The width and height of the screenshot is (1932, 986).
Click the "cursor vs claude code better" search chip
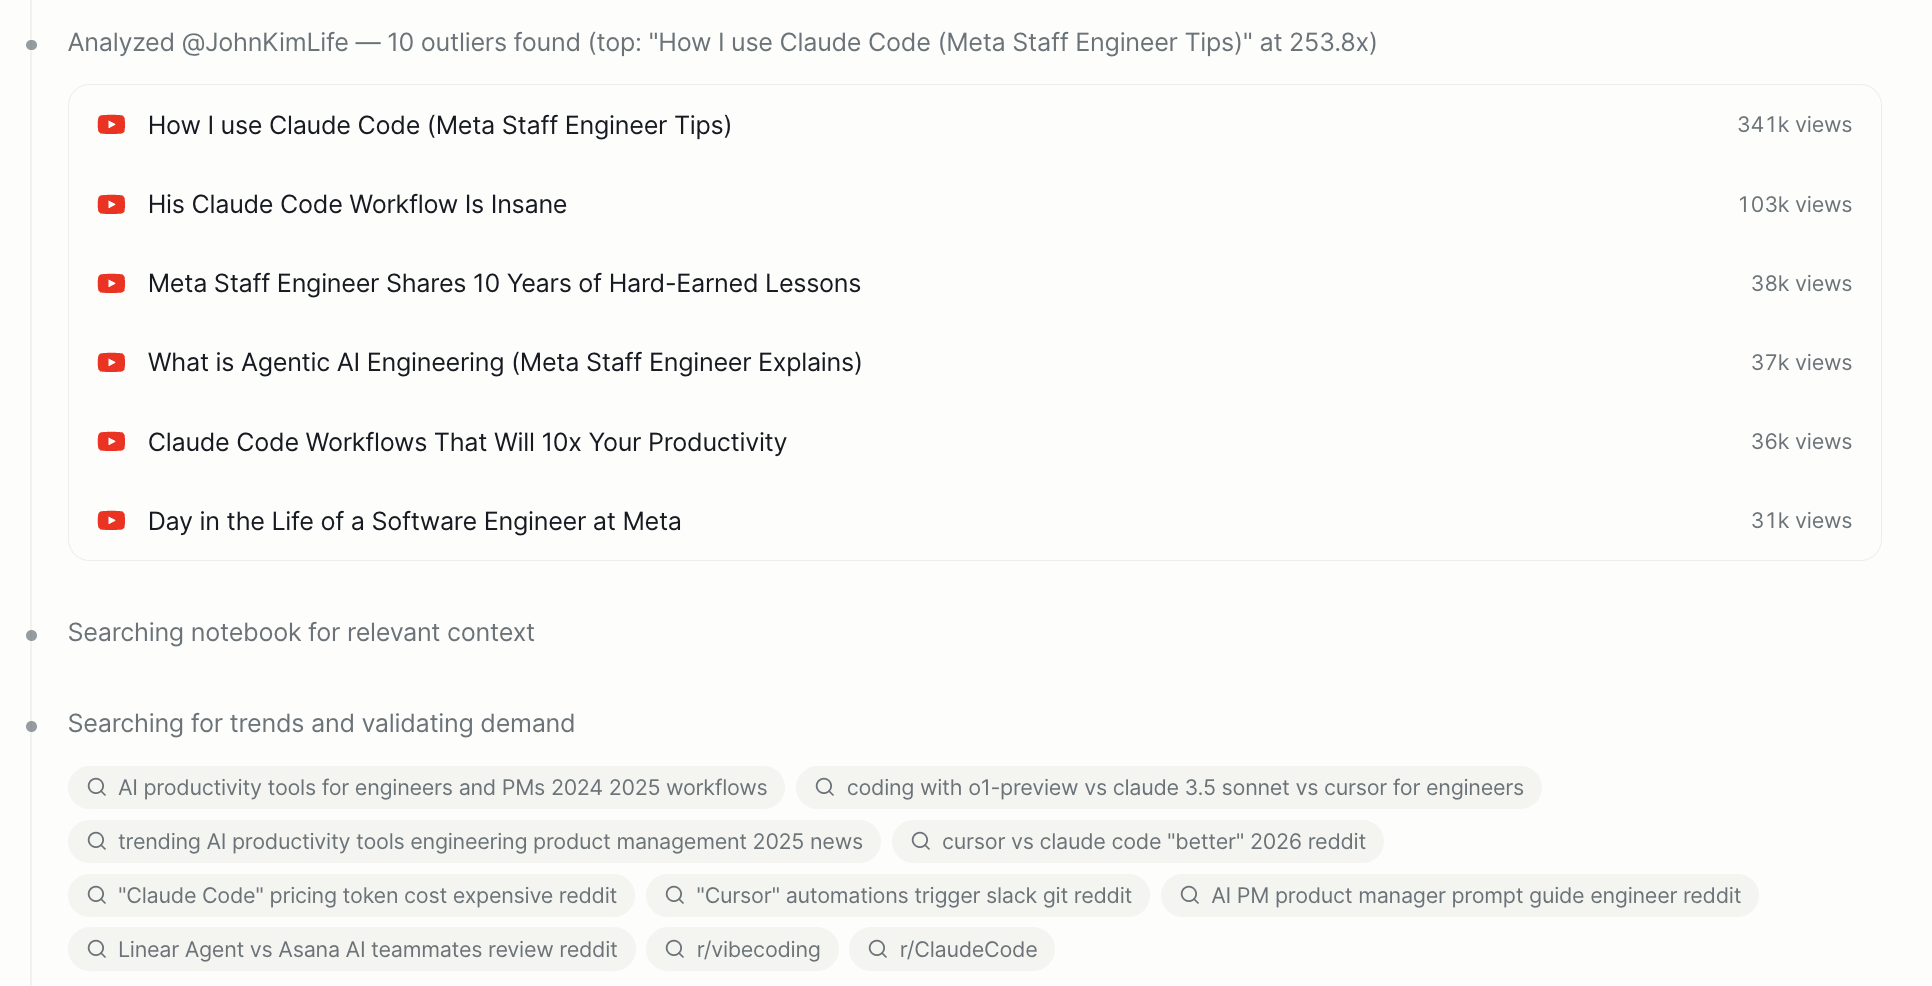pos(1137,842)
